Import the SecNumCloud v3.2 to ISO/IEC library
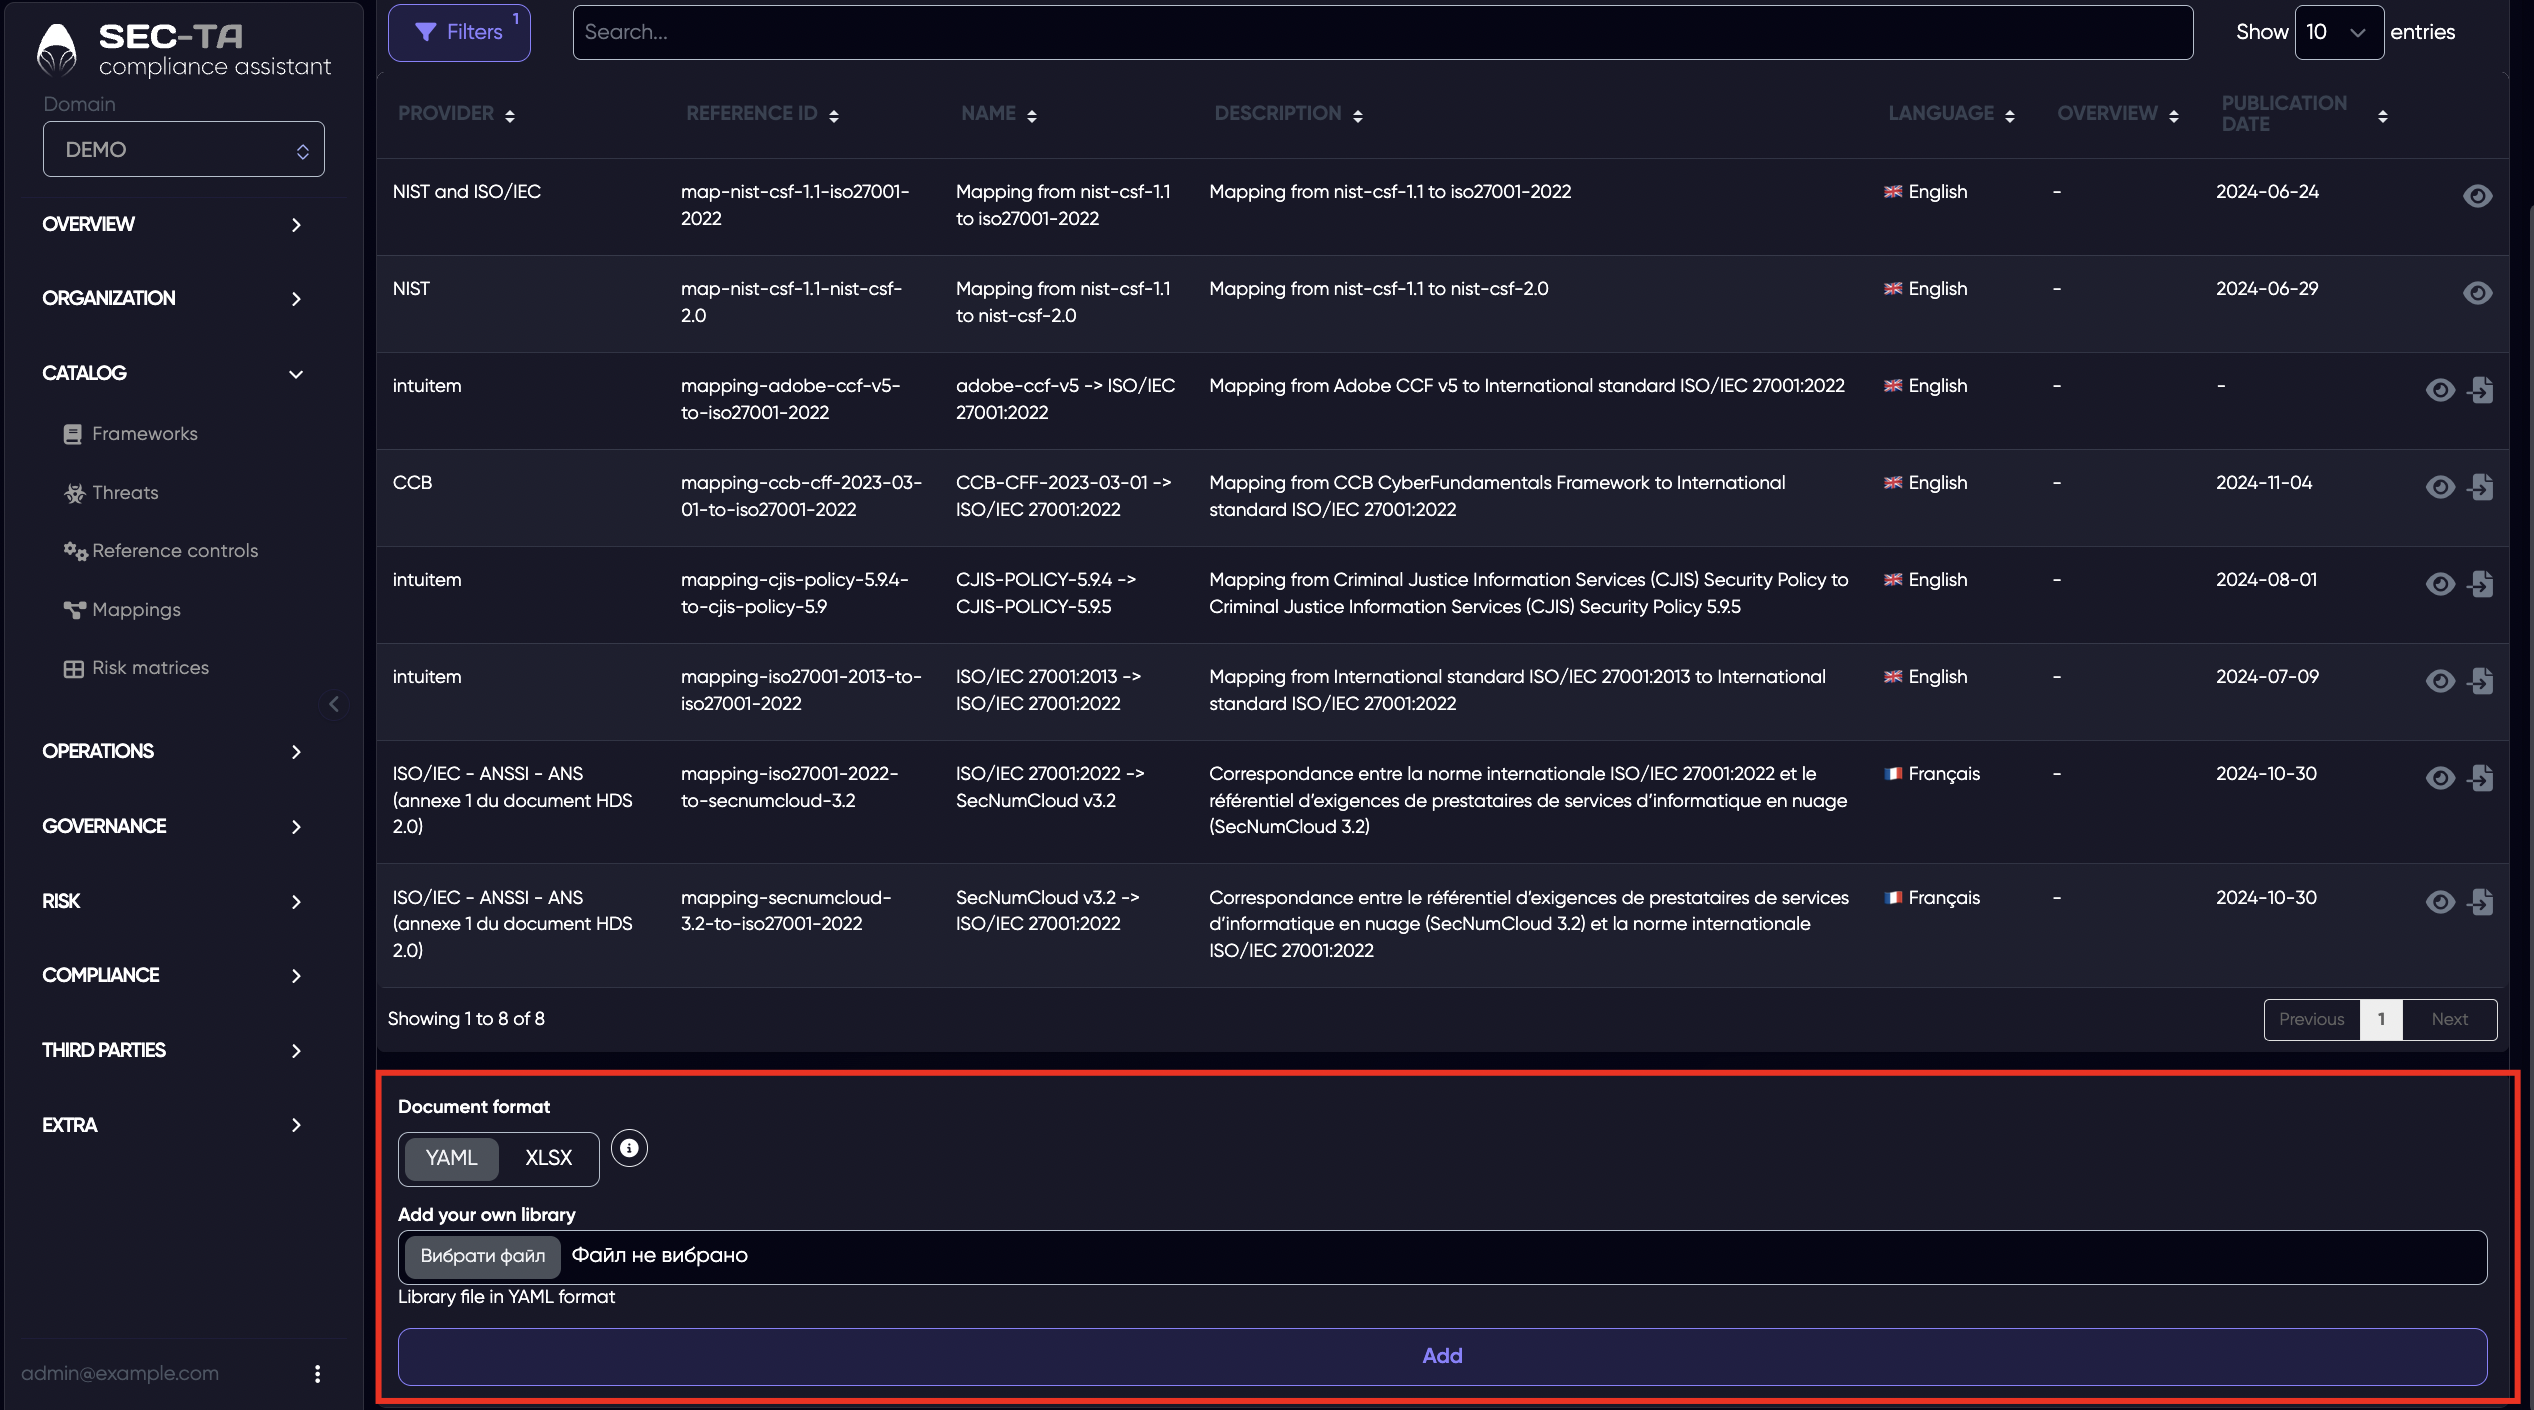This screenshot has height=1410, width=2534. coord(2480,902)
